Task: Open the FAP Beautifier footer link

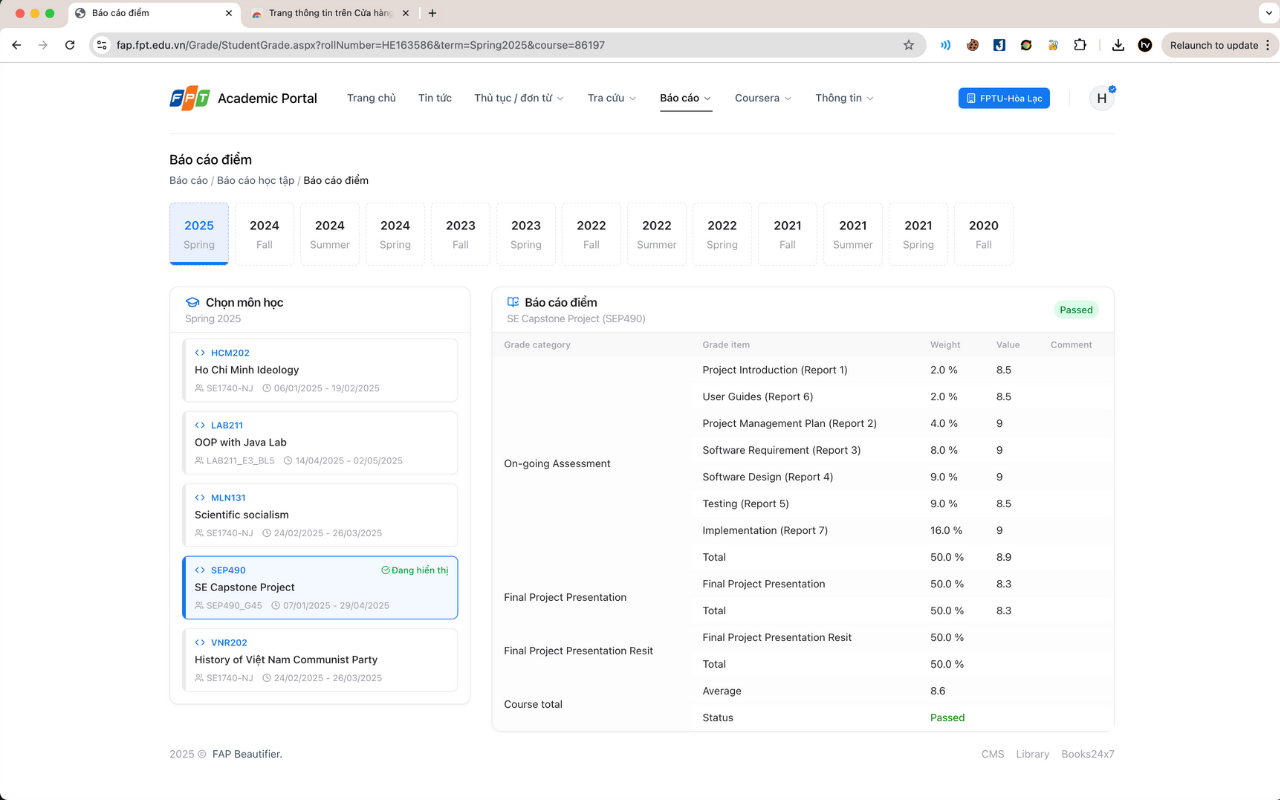Action: point(247,754)
